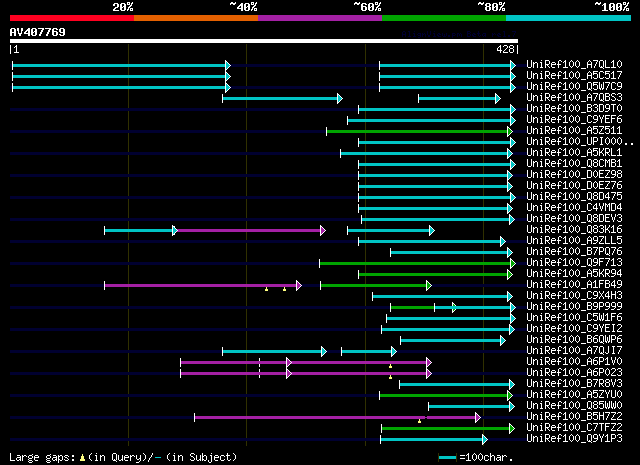Open hit UniRef100_A7QJI7

click(x=574, y=351)
